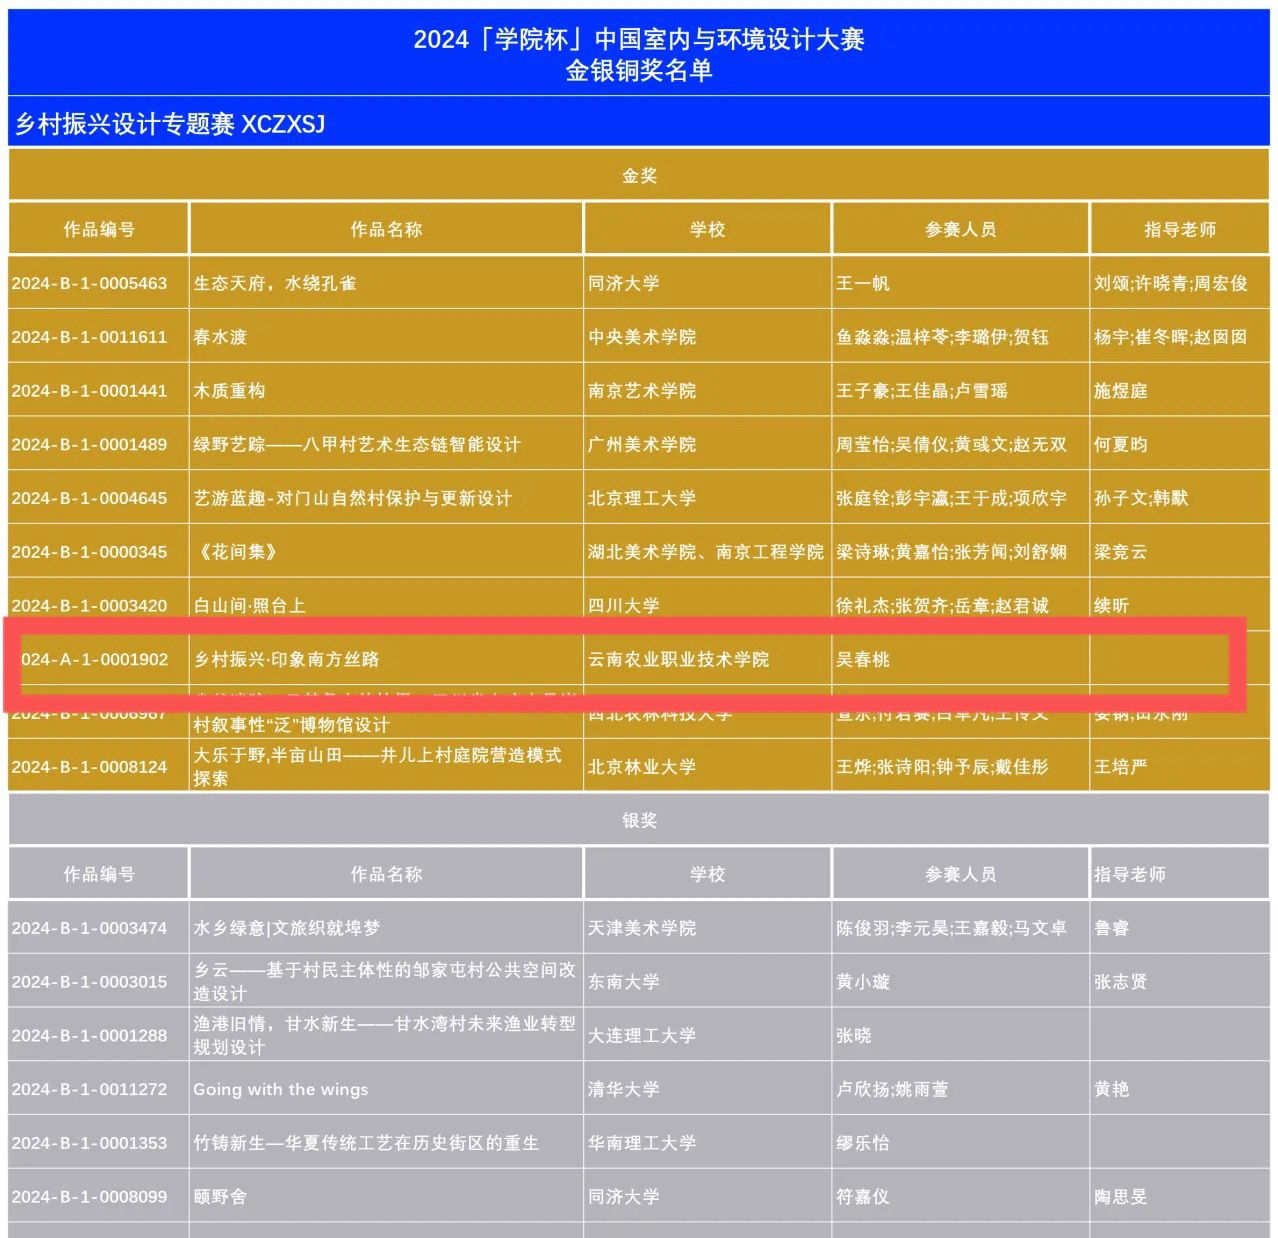1278x1238 pixels.
Task: Click the highlighted entry 乡村振兴·印象南方丝路
Action: [286, 660]
